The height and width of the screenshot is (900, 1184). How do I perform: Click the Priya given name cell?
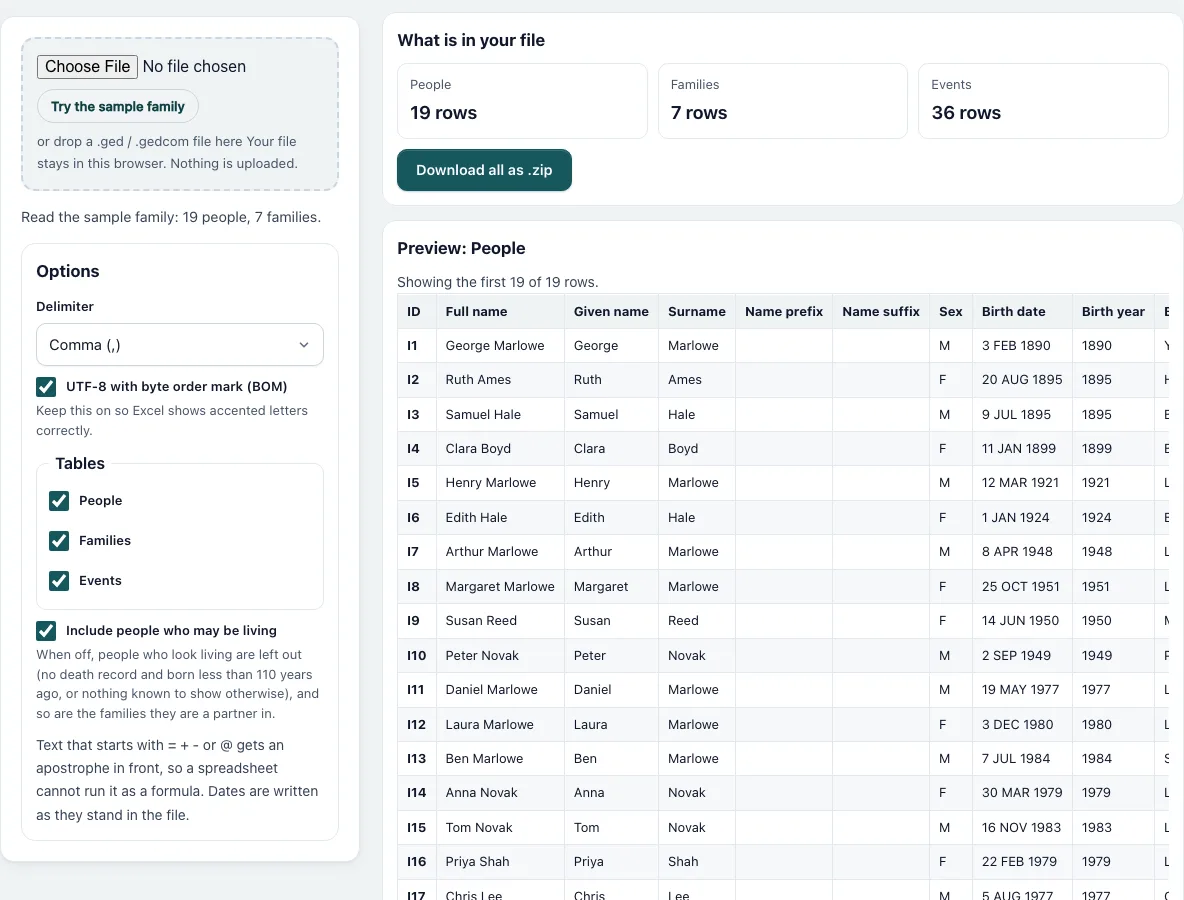click(612, 861)
